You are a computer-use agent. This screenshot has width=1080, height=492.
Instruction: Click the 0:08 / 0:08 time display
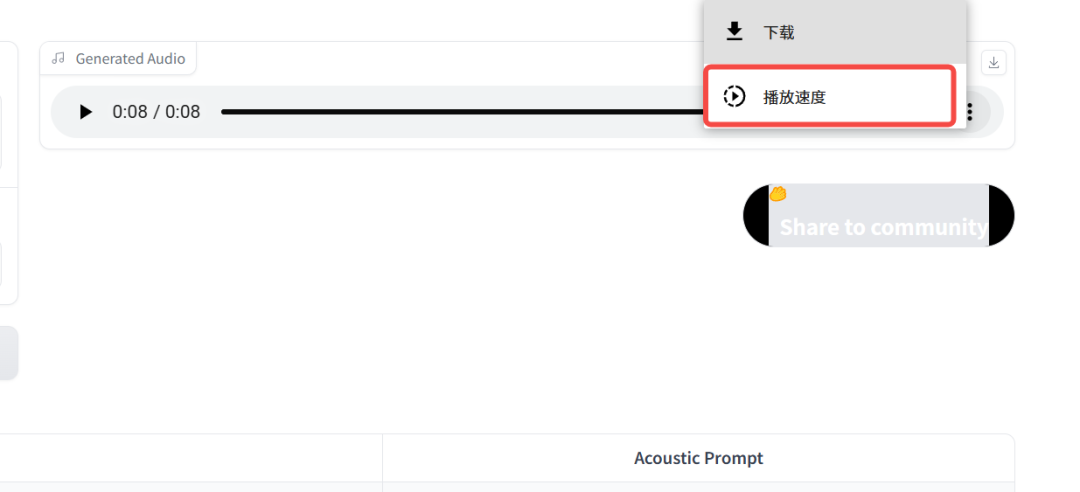tap(156, 112)
